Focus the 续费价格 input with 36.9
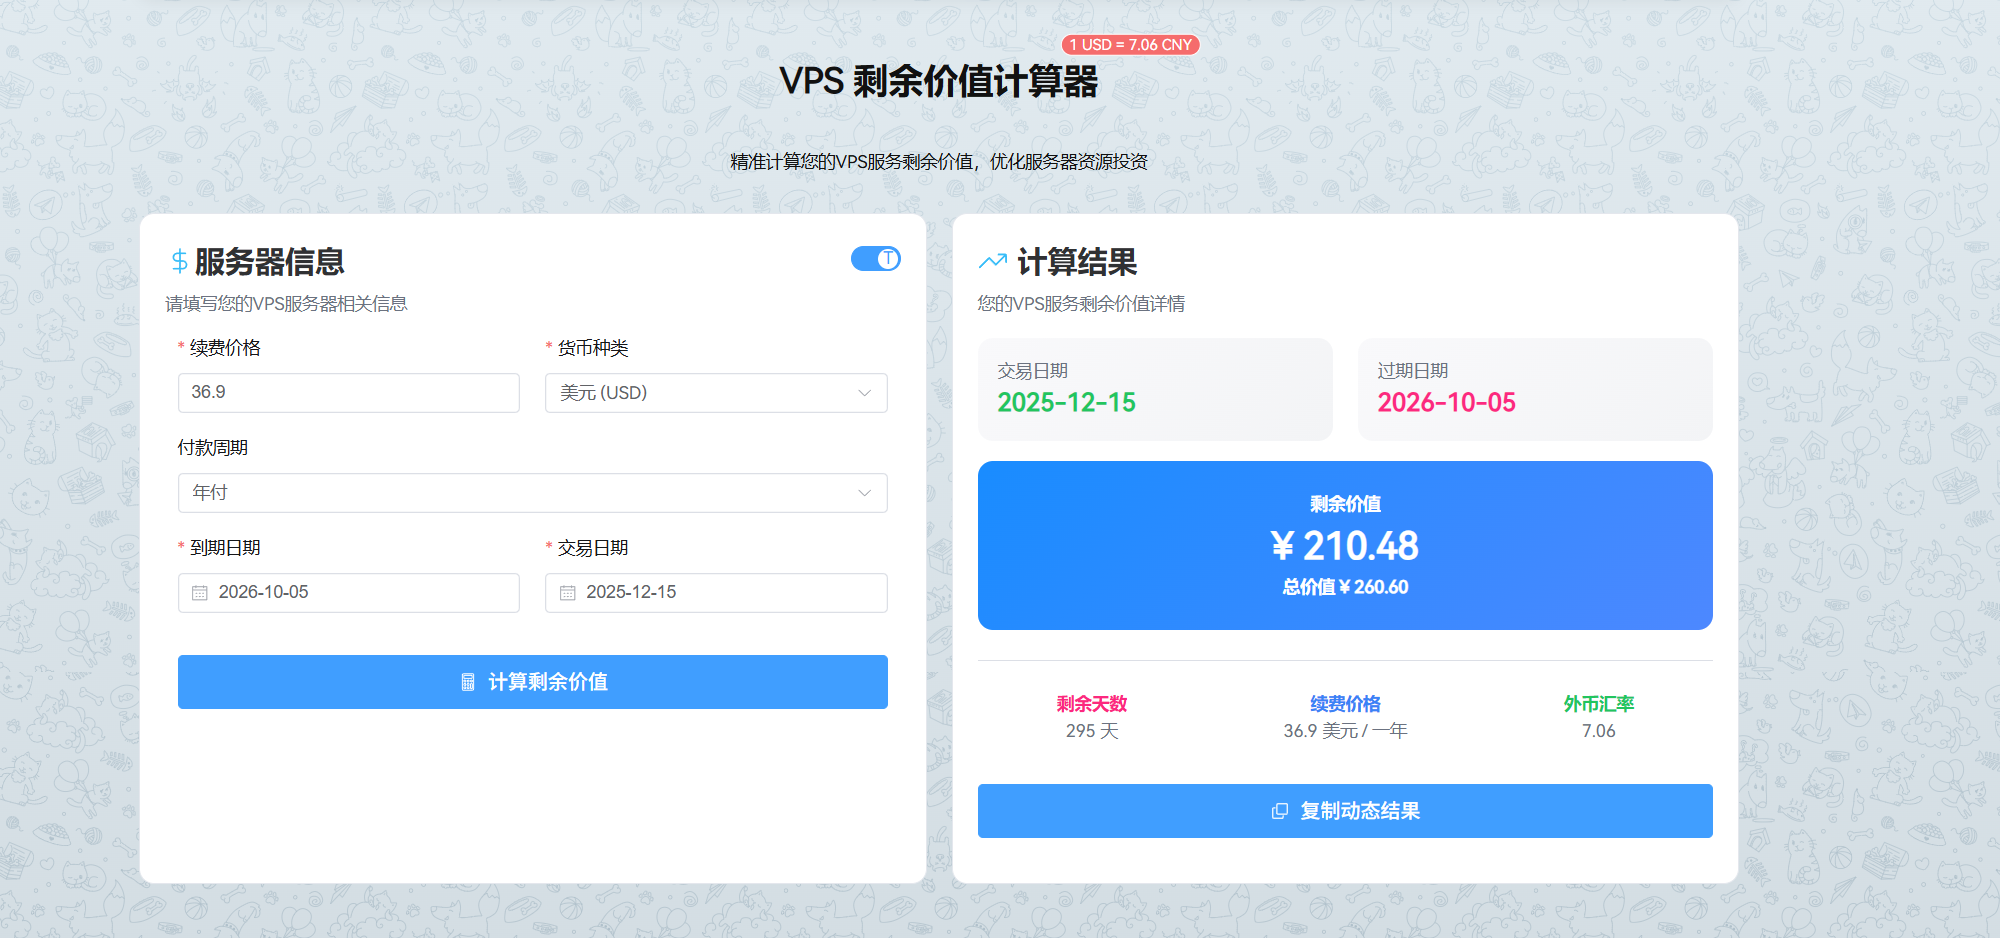The image size is (2000, 938). [349, 393]
